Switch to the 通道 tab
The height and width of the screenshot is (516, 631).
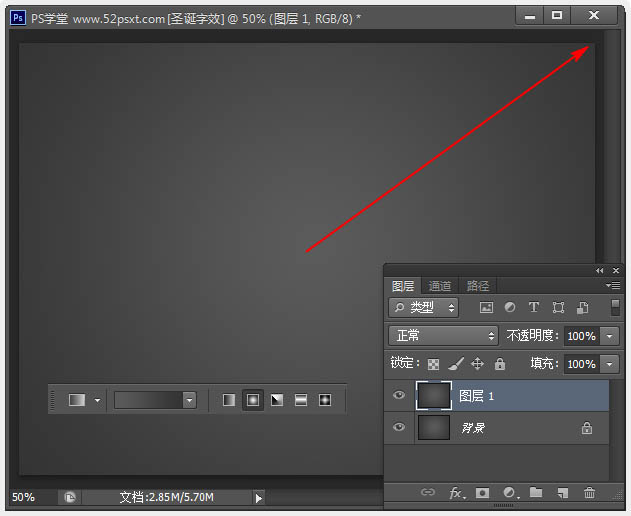(440, 286)
